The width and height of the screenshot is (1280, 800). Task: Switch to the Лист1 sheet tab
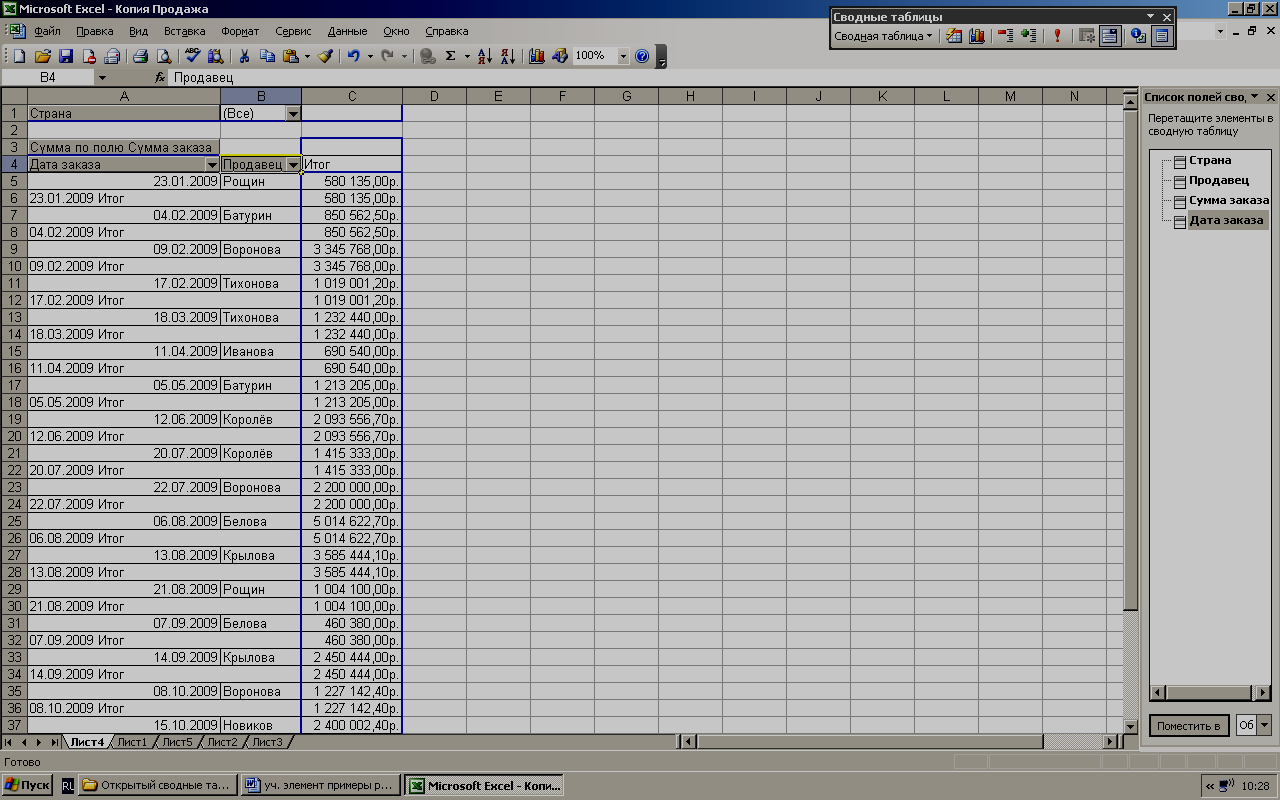(x=132, y=742)
